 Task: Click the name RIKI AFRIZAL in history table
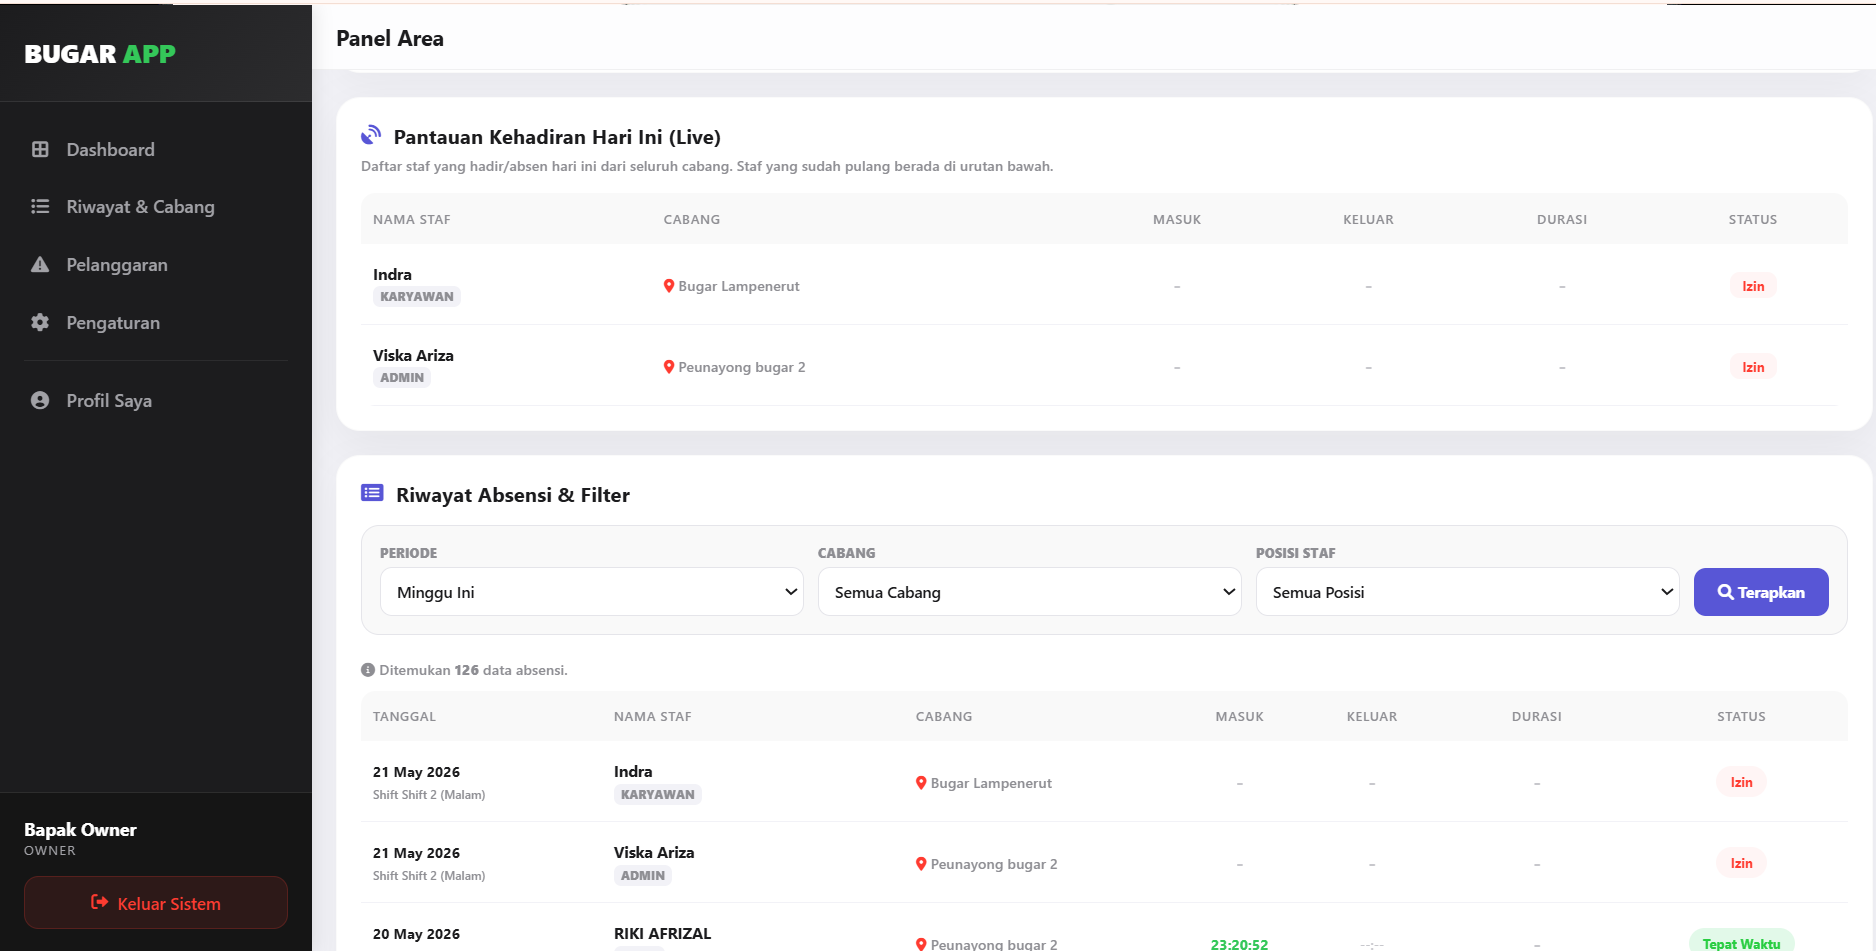662,933
